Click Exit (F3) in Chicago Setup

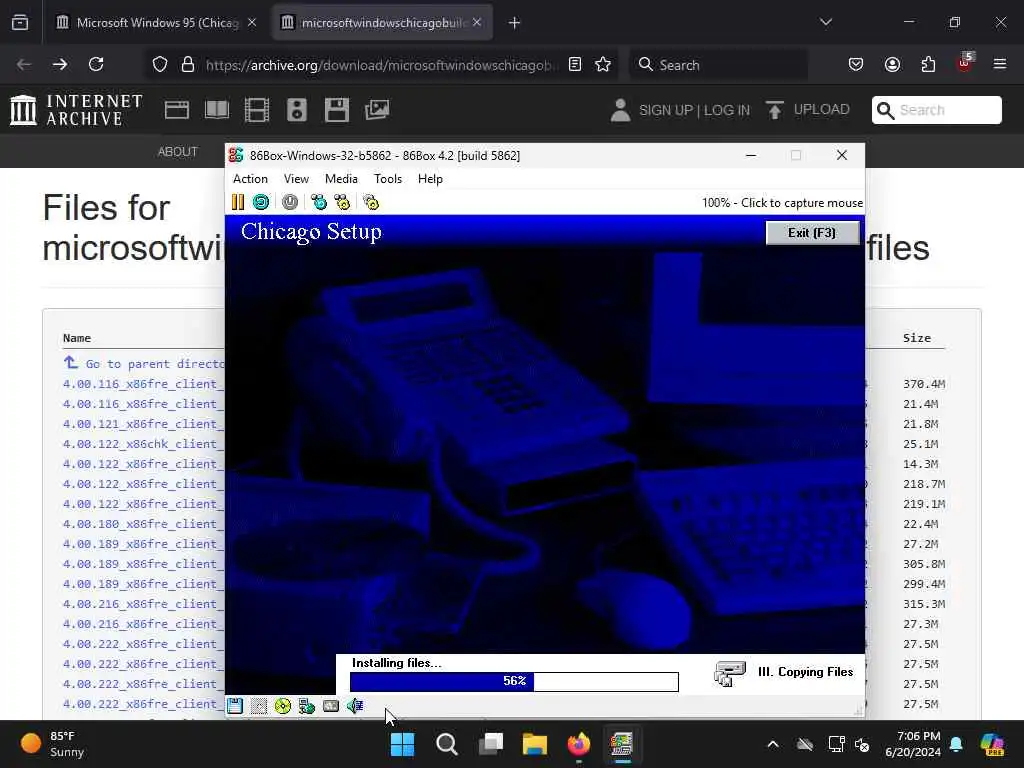[812, 232]
